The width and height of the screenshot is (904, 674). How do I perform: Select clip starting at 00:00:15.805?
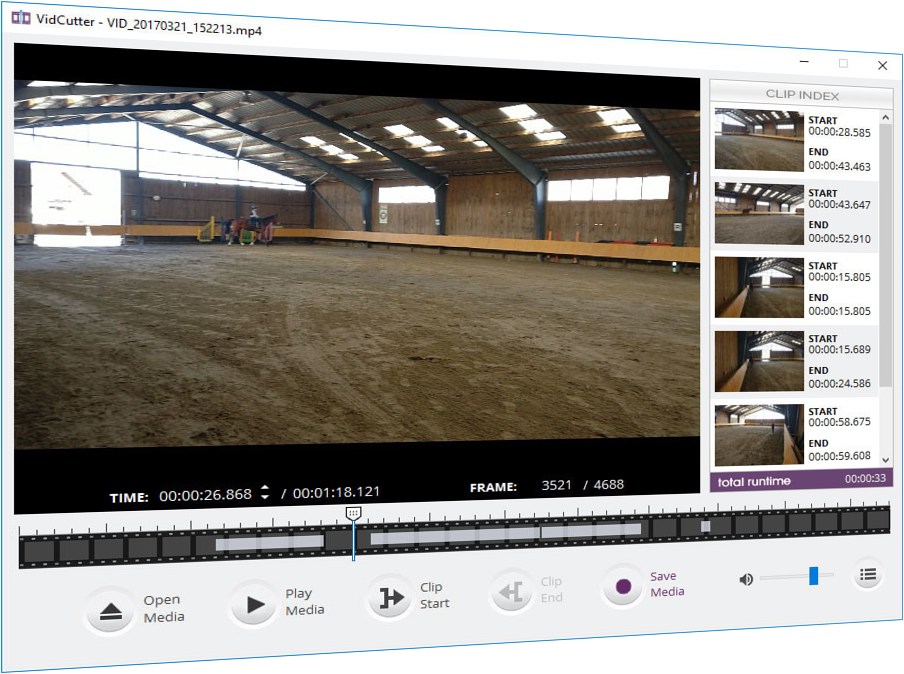click(794, 287)
